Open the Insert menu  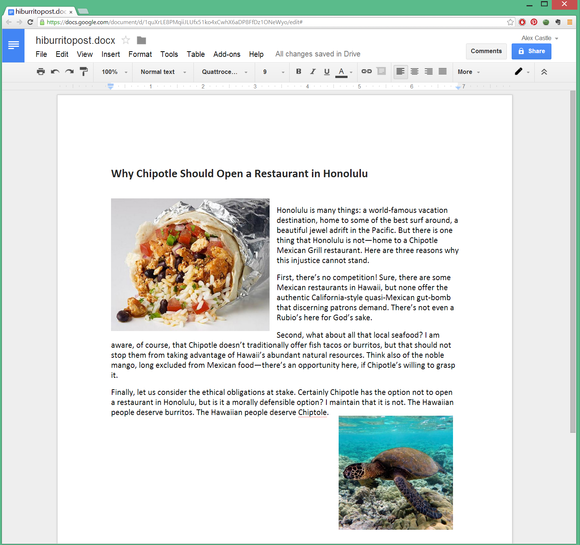click(x=111, y=54)
